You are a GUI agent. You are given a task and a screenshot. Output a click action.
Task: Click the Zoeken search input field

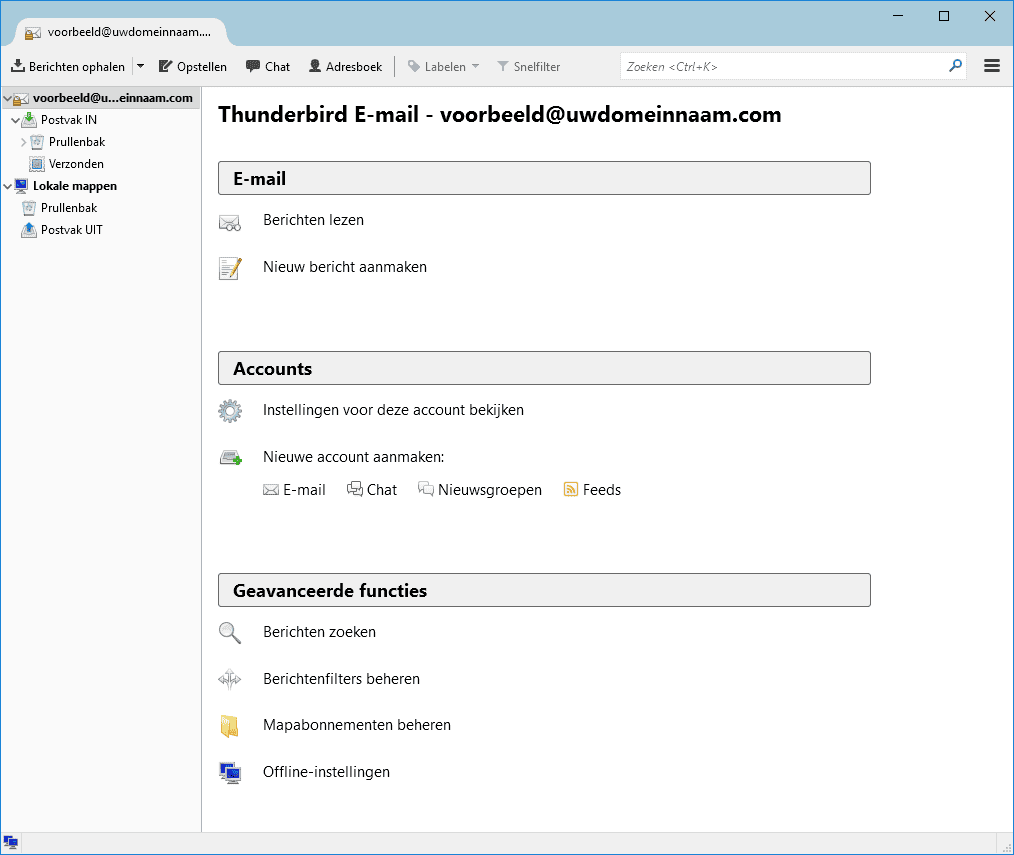tap(780, 67)
